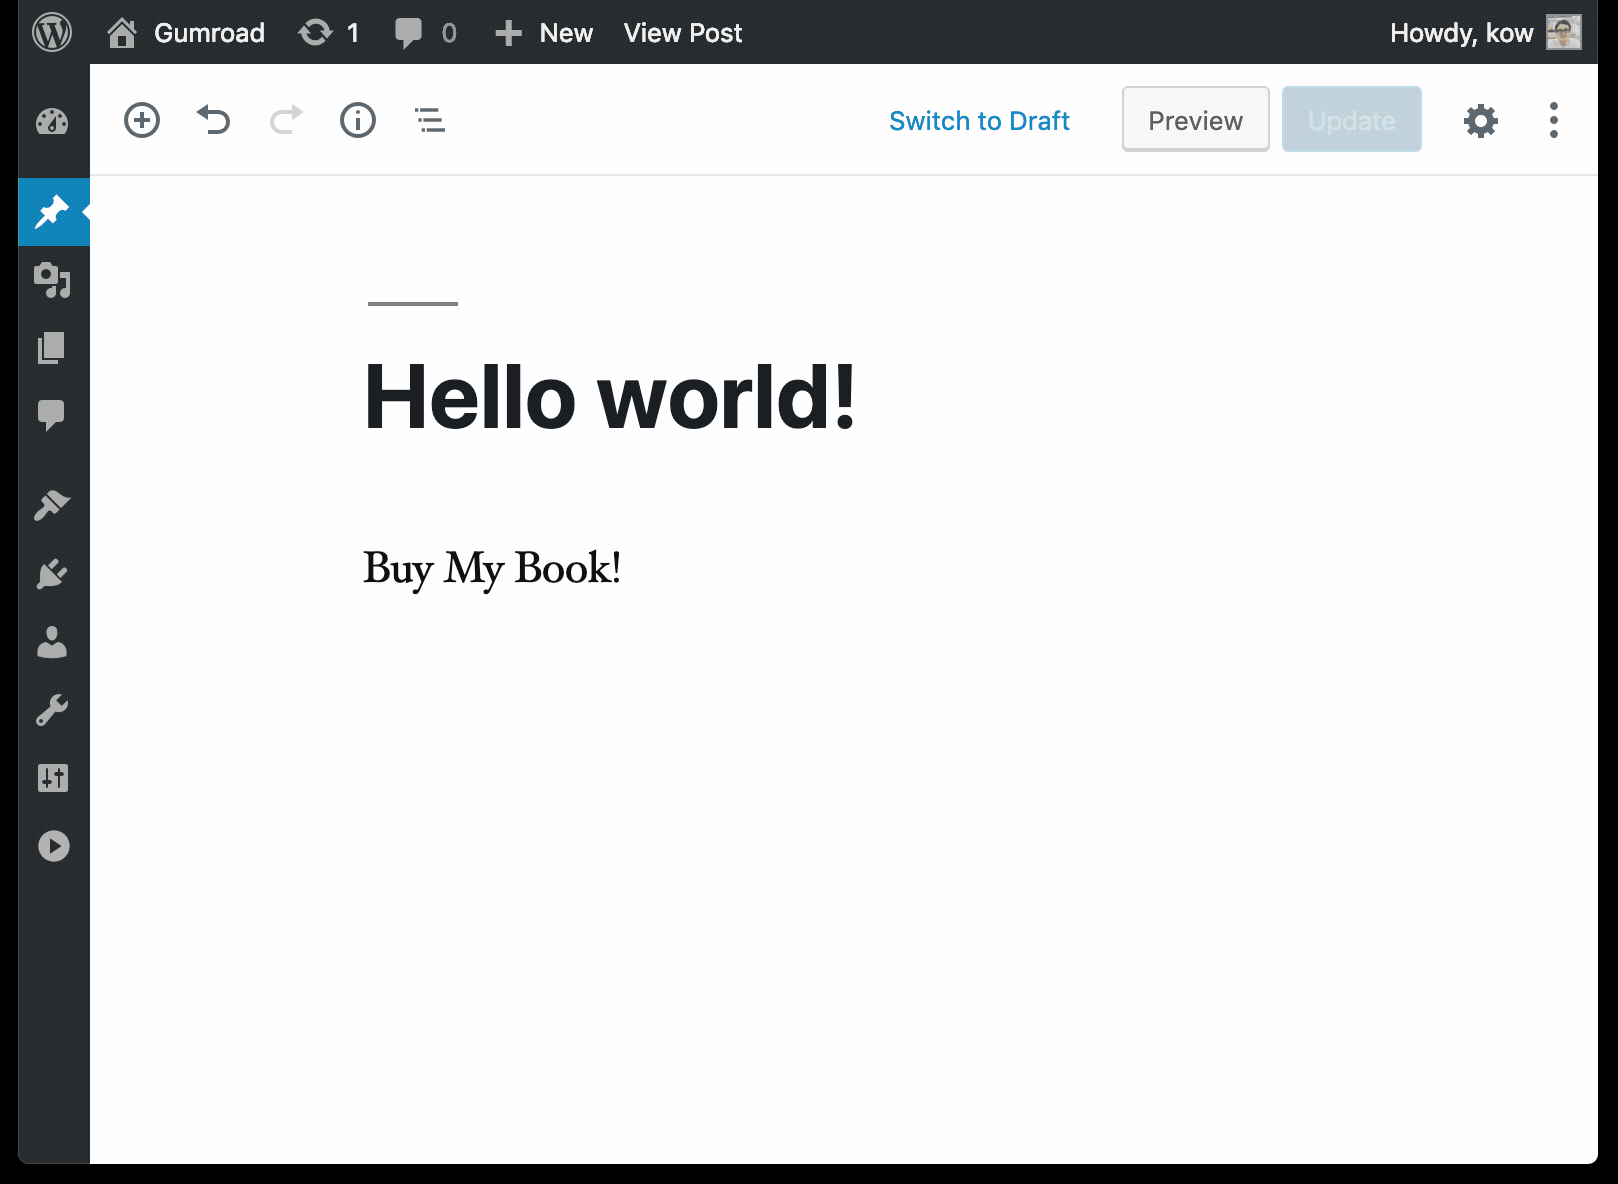
Task: Open Appearance menu in sidebar
Action: 52,506
